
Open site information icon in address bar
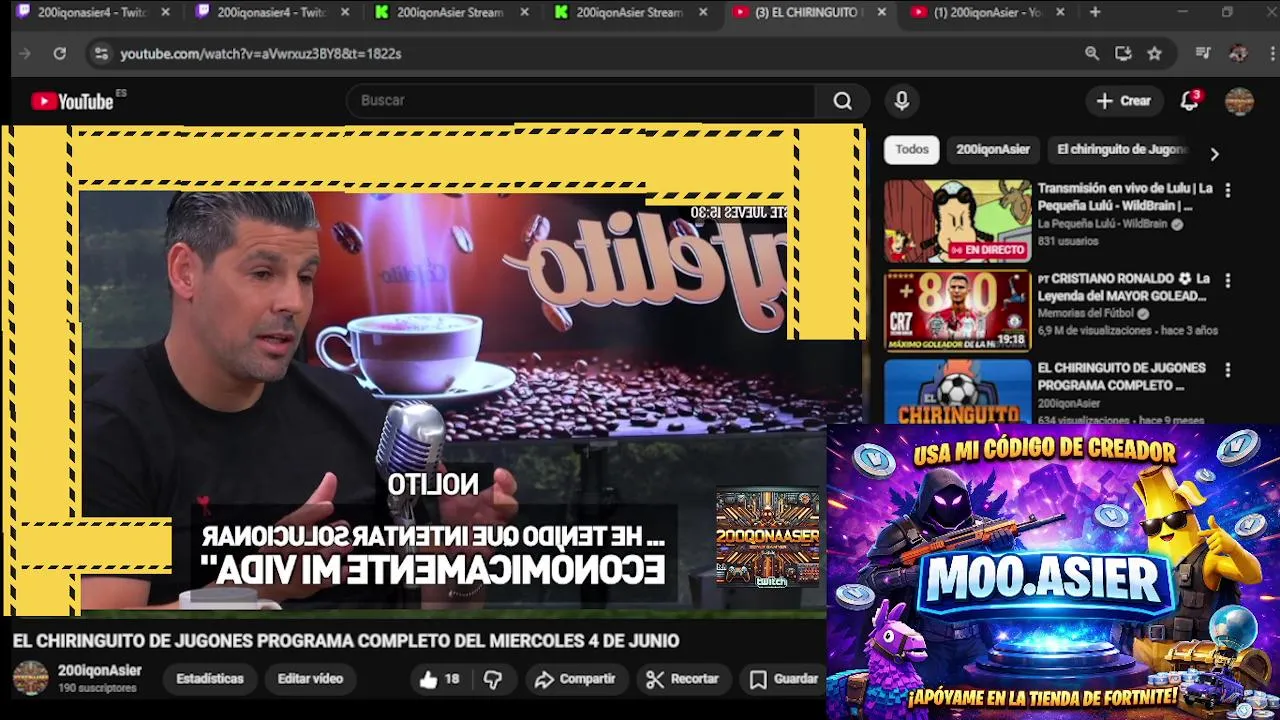click(x=100, y=54)
